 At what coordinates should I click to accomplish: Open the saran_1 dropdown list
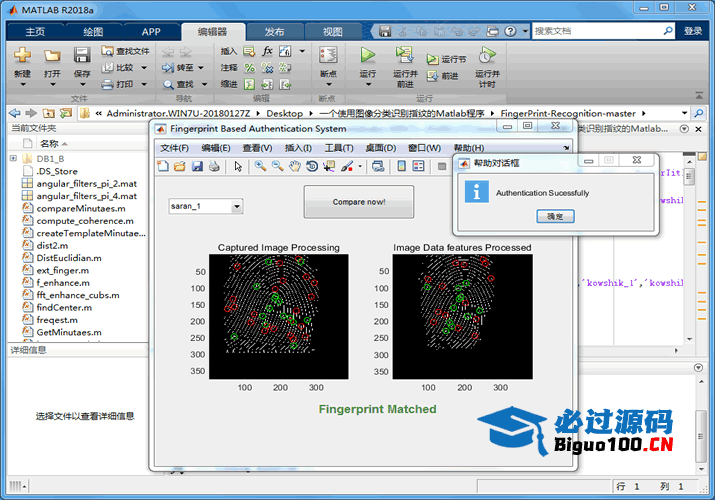237,206
